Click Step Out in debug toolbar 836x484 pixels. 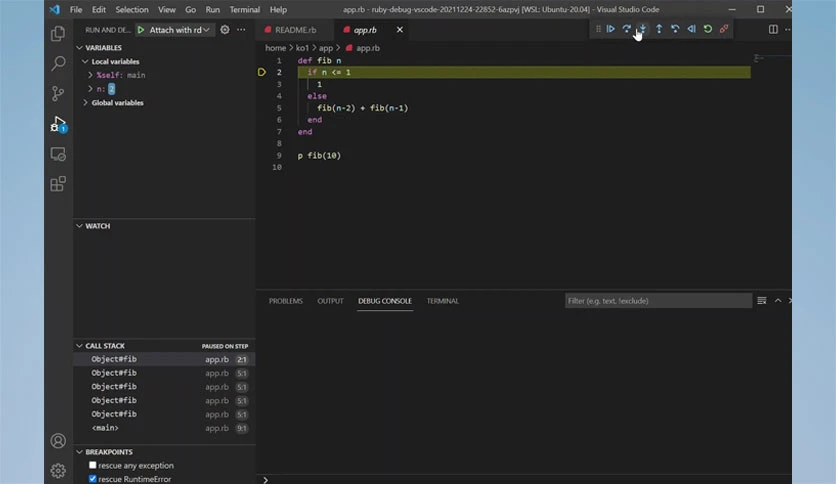[659, 29]
